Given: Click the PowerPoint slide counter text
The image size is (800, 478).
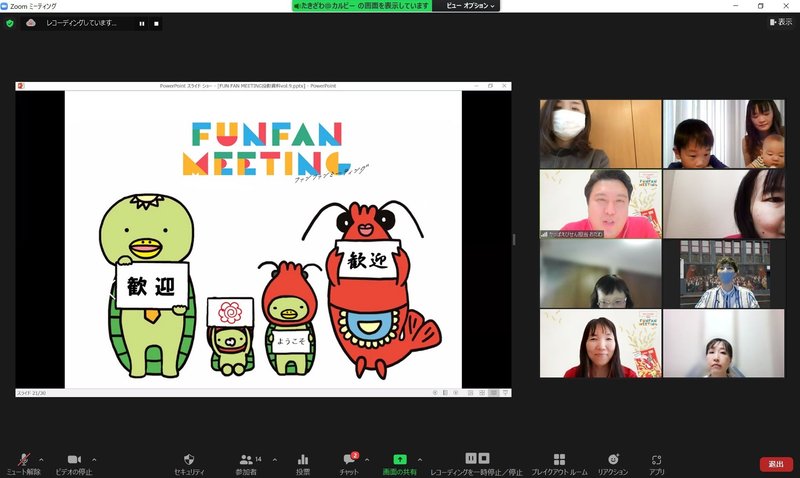Looking at the screenshot, I should point(31,393).
